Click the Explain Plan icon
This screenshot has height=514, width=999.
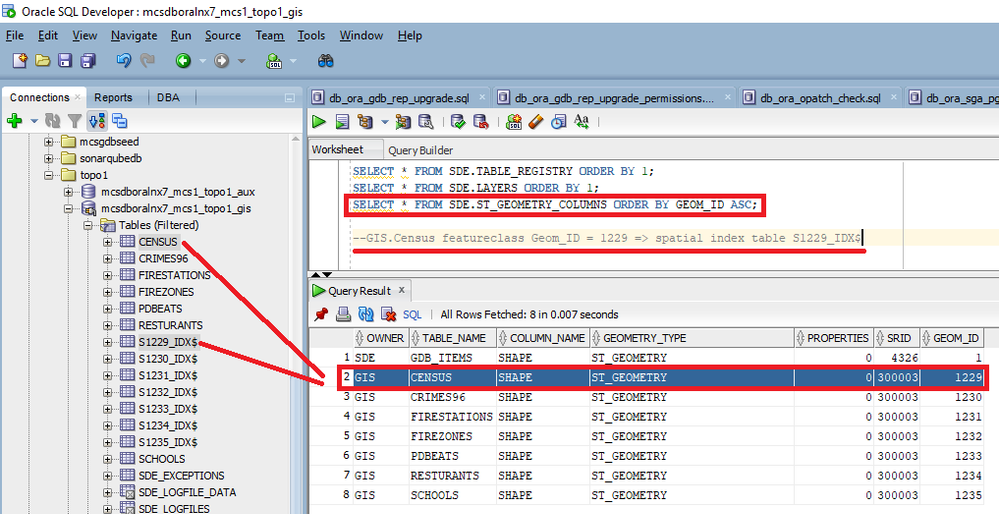(365, 121)
